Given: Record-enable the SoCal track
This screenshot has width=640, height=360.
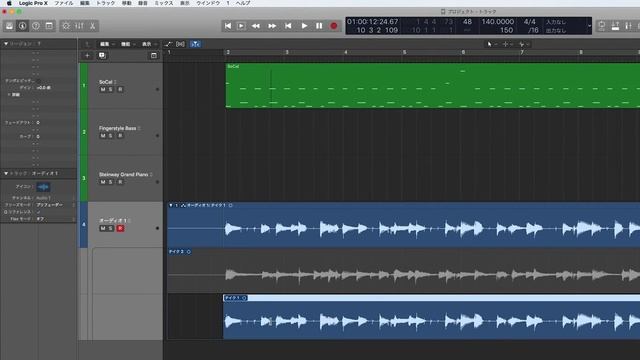Looking at the screenshot, I should pos(120,89).
